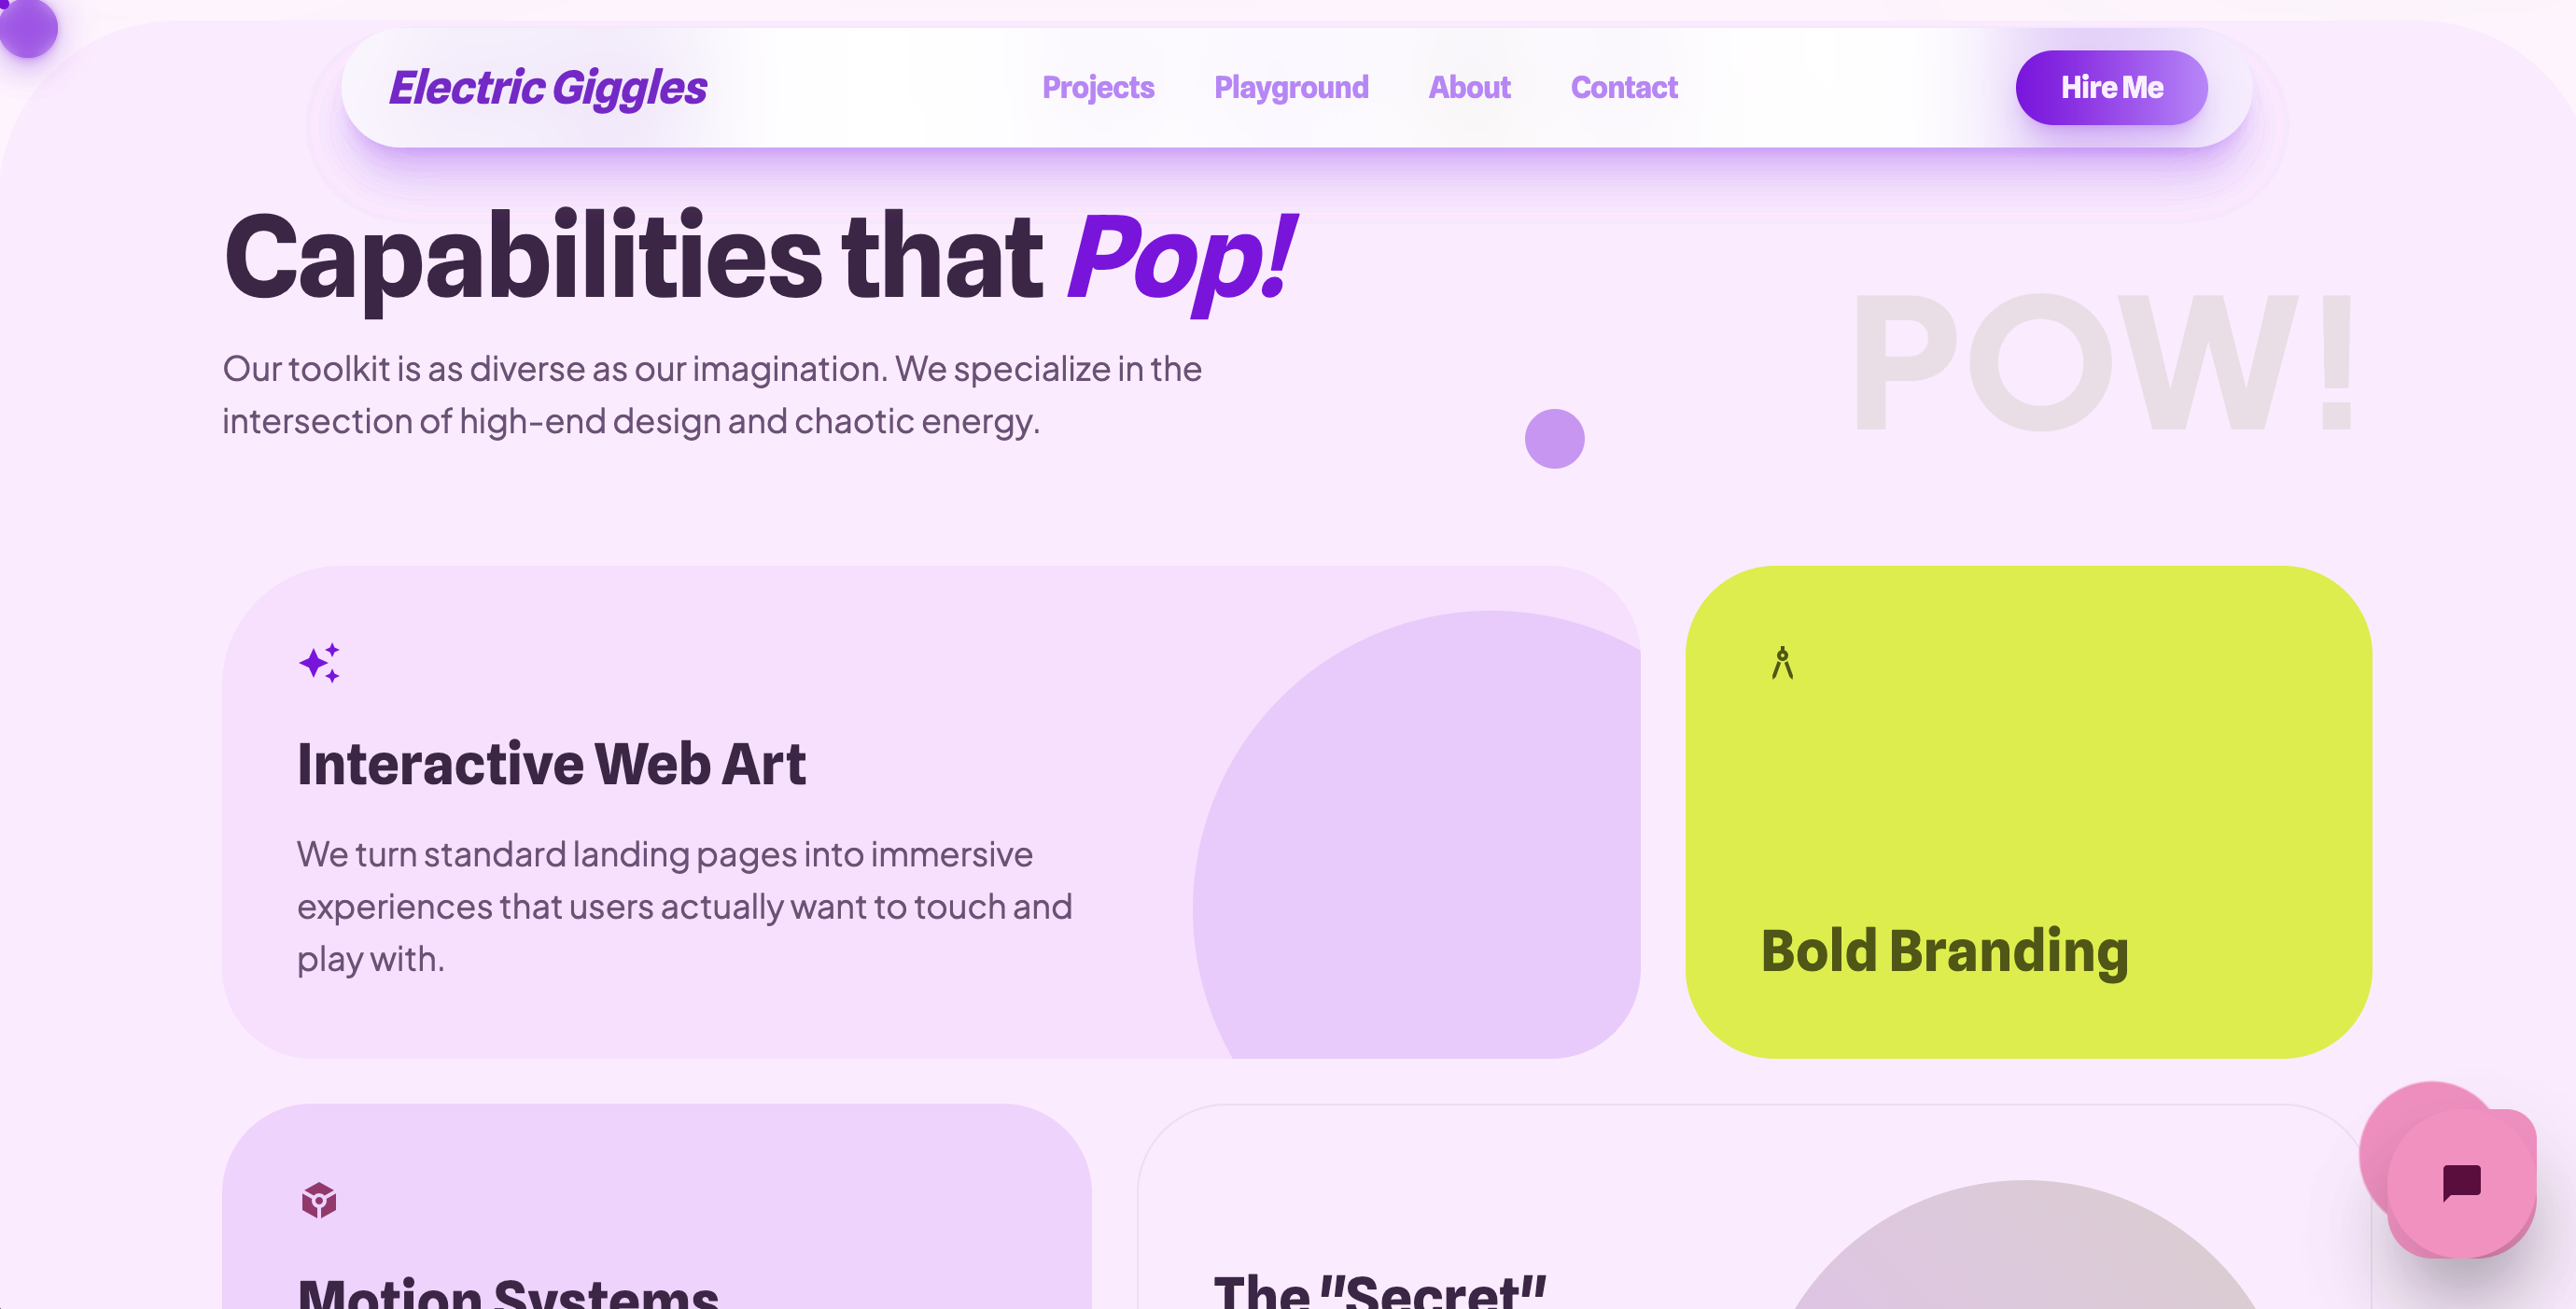The image size is (2576, 1309).
Task: Click the cube icon above Motion Systems
Action: pyautogui.click(x=319, y=1199)
